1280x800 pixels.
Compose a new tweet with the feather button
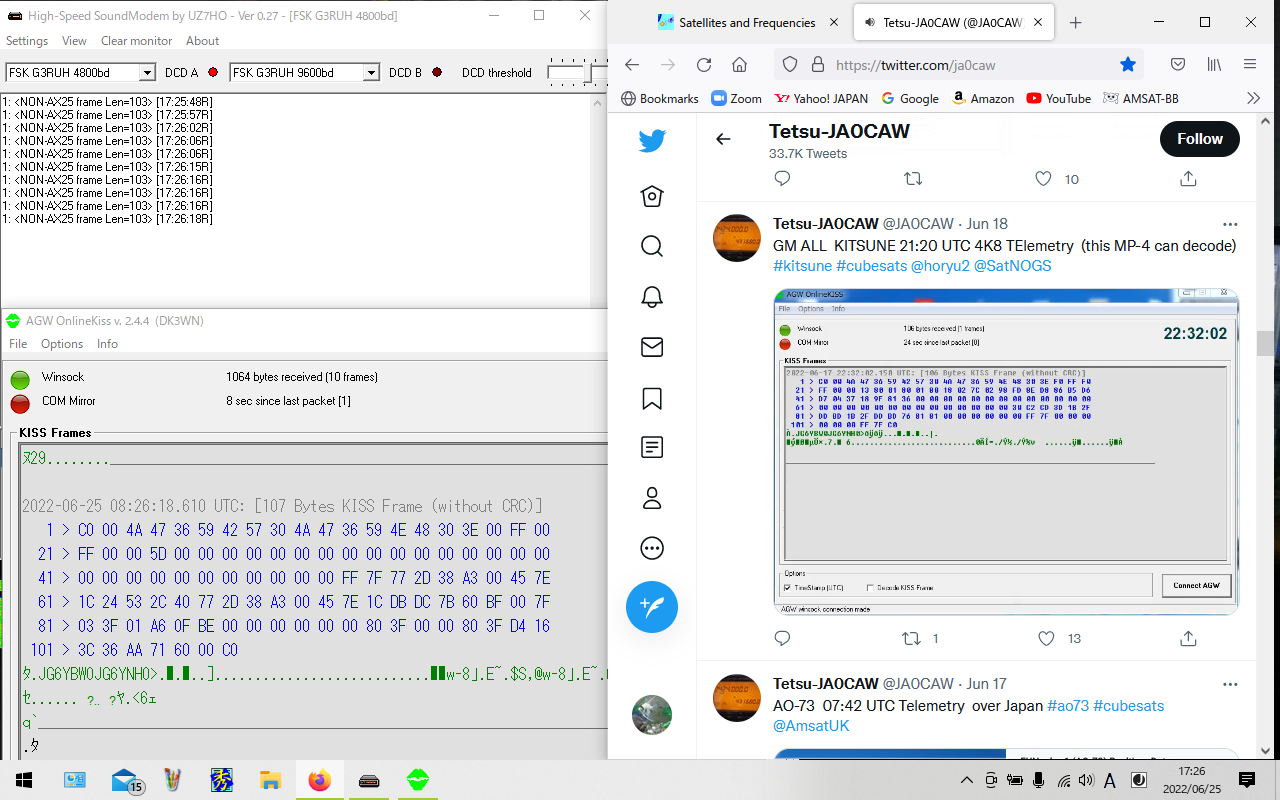pyautogui.click(x=652, y=606)
